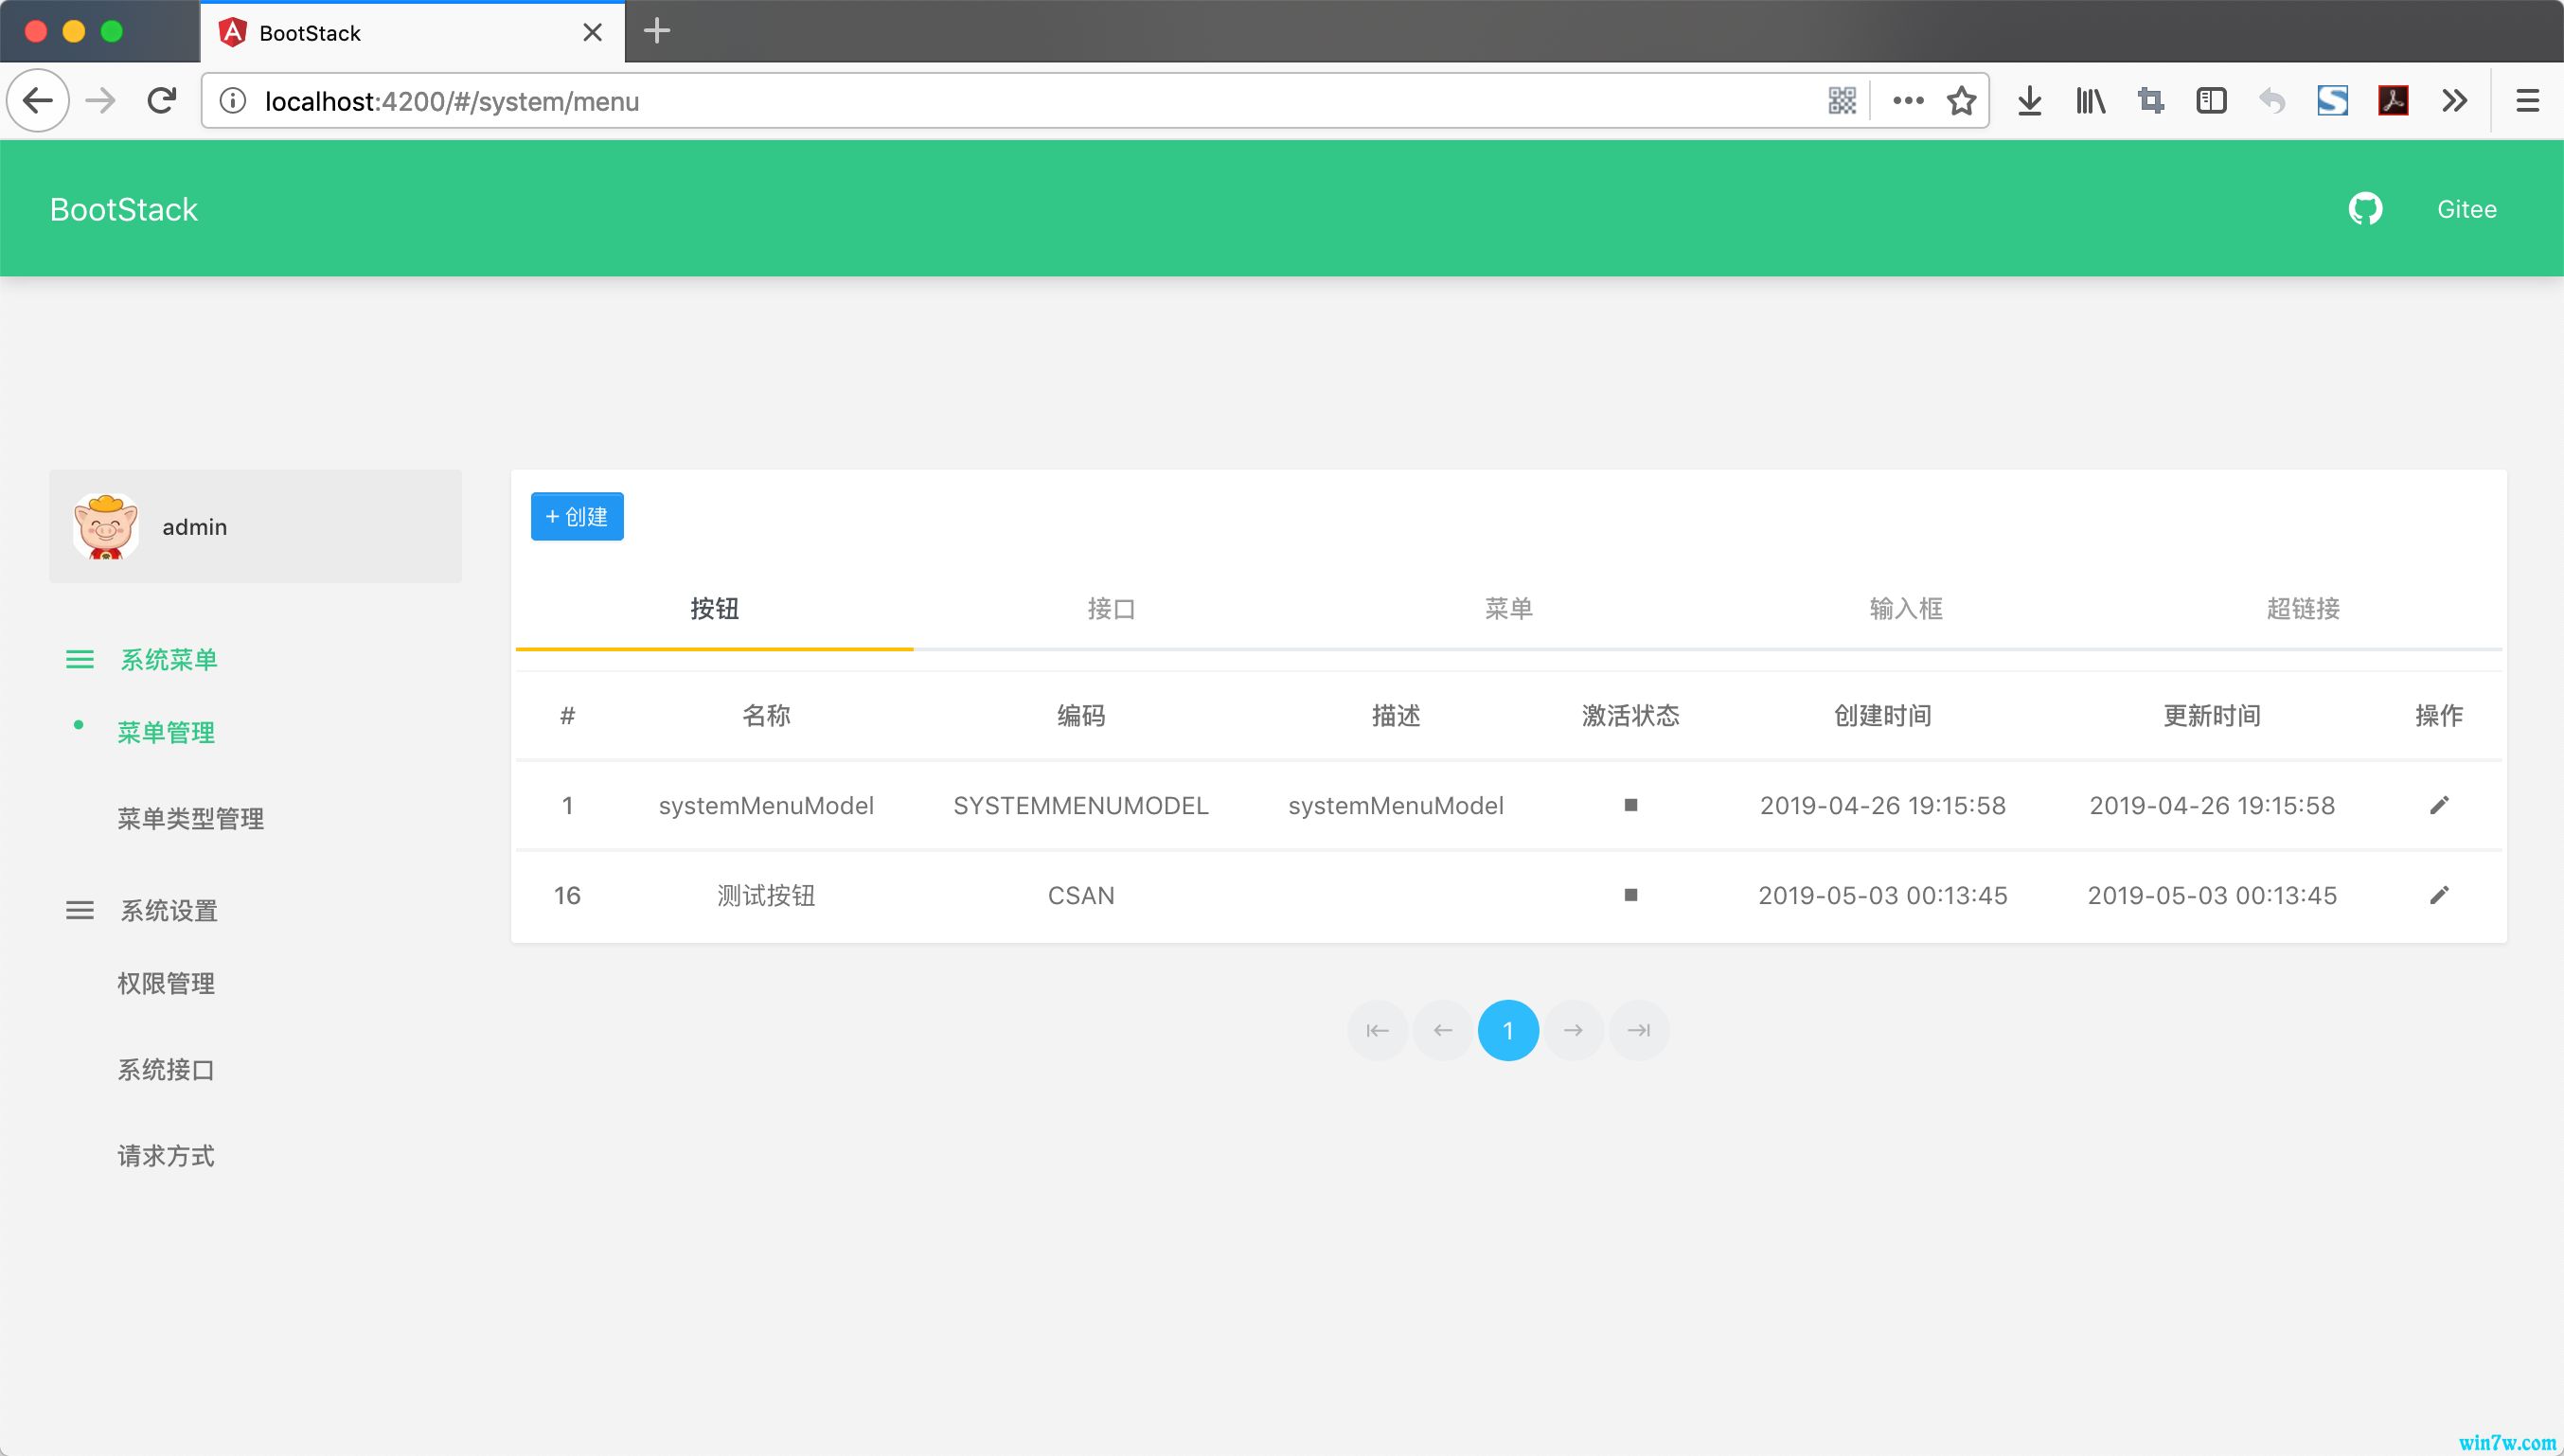Click the admin username
The image size is (2564, 1456).
pos(195,527)
